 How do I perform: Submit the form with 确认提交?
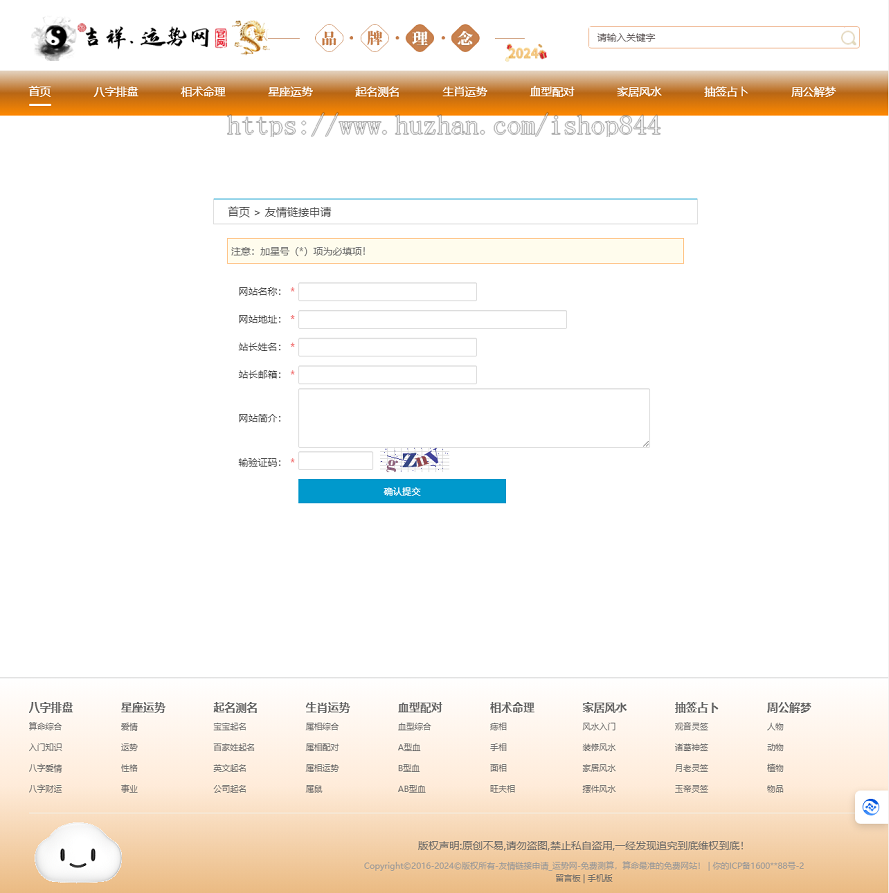pos(402,491)
